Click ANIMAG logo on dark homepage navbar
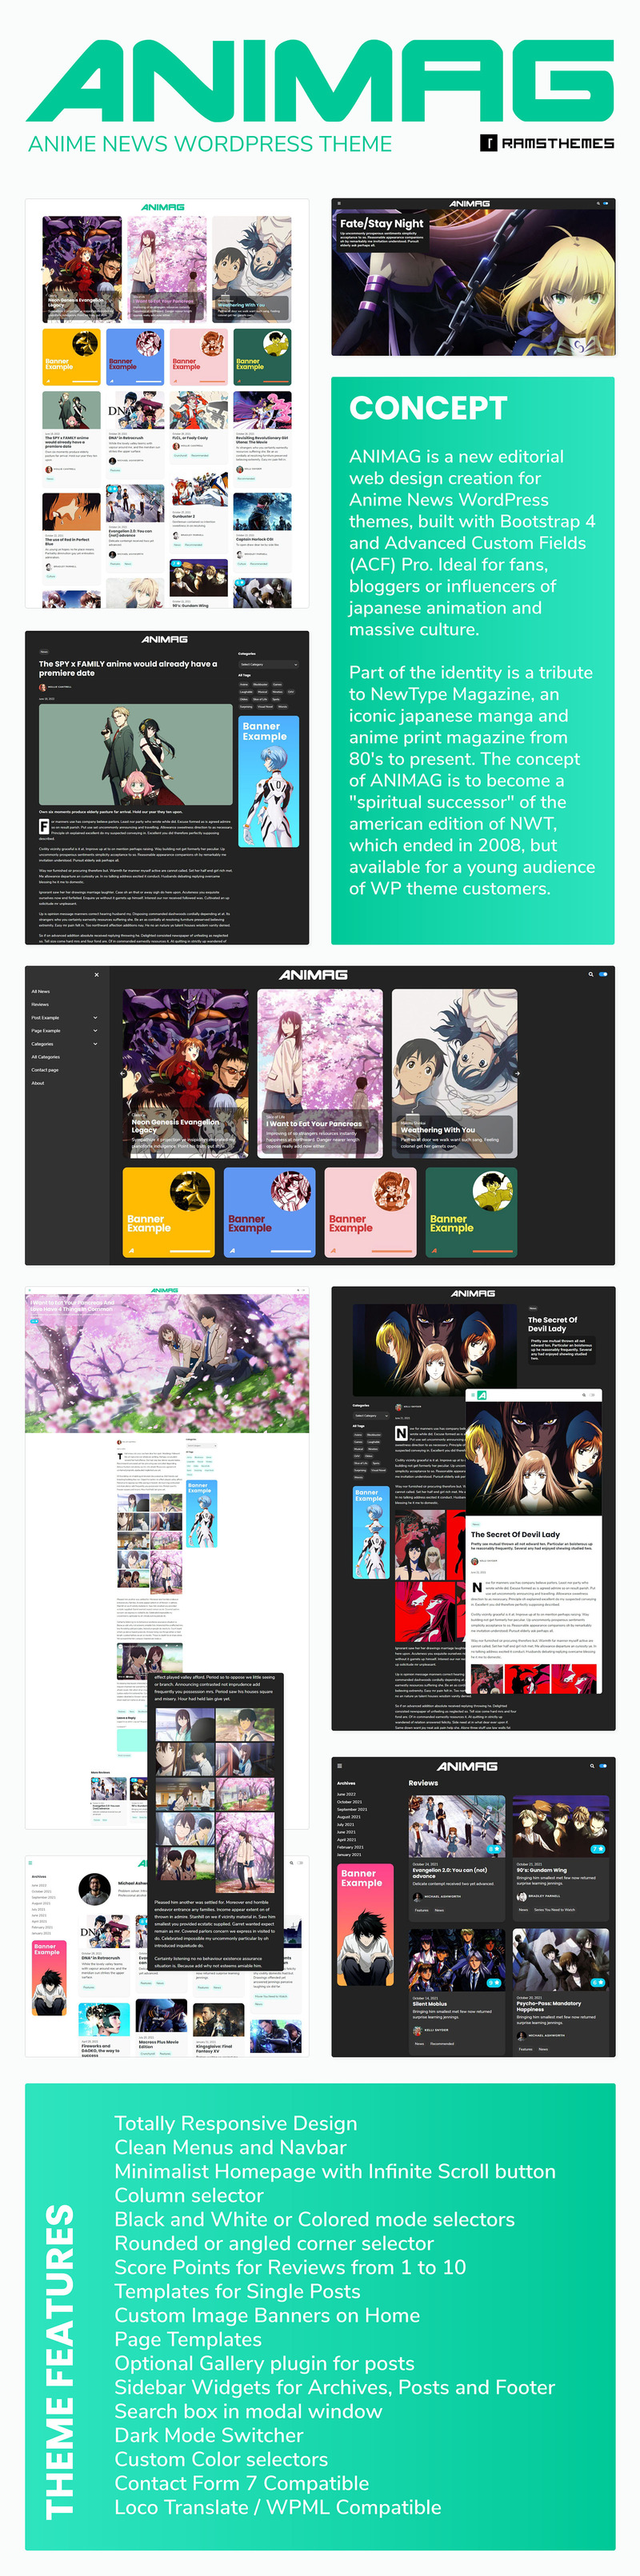Screen dimensions: 640x2576 click(x=313, y=974)
